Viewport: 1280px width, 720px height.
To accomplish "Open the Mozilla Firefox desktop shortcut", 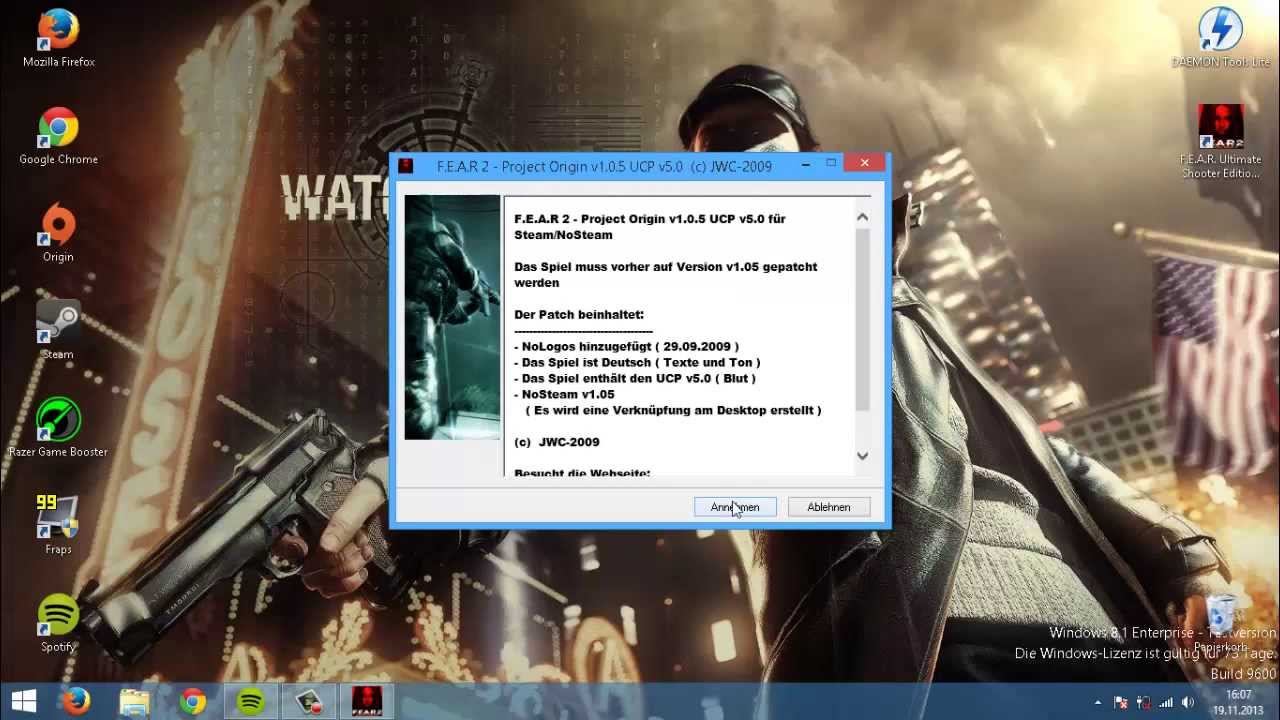I will click(x=58, y=40).
